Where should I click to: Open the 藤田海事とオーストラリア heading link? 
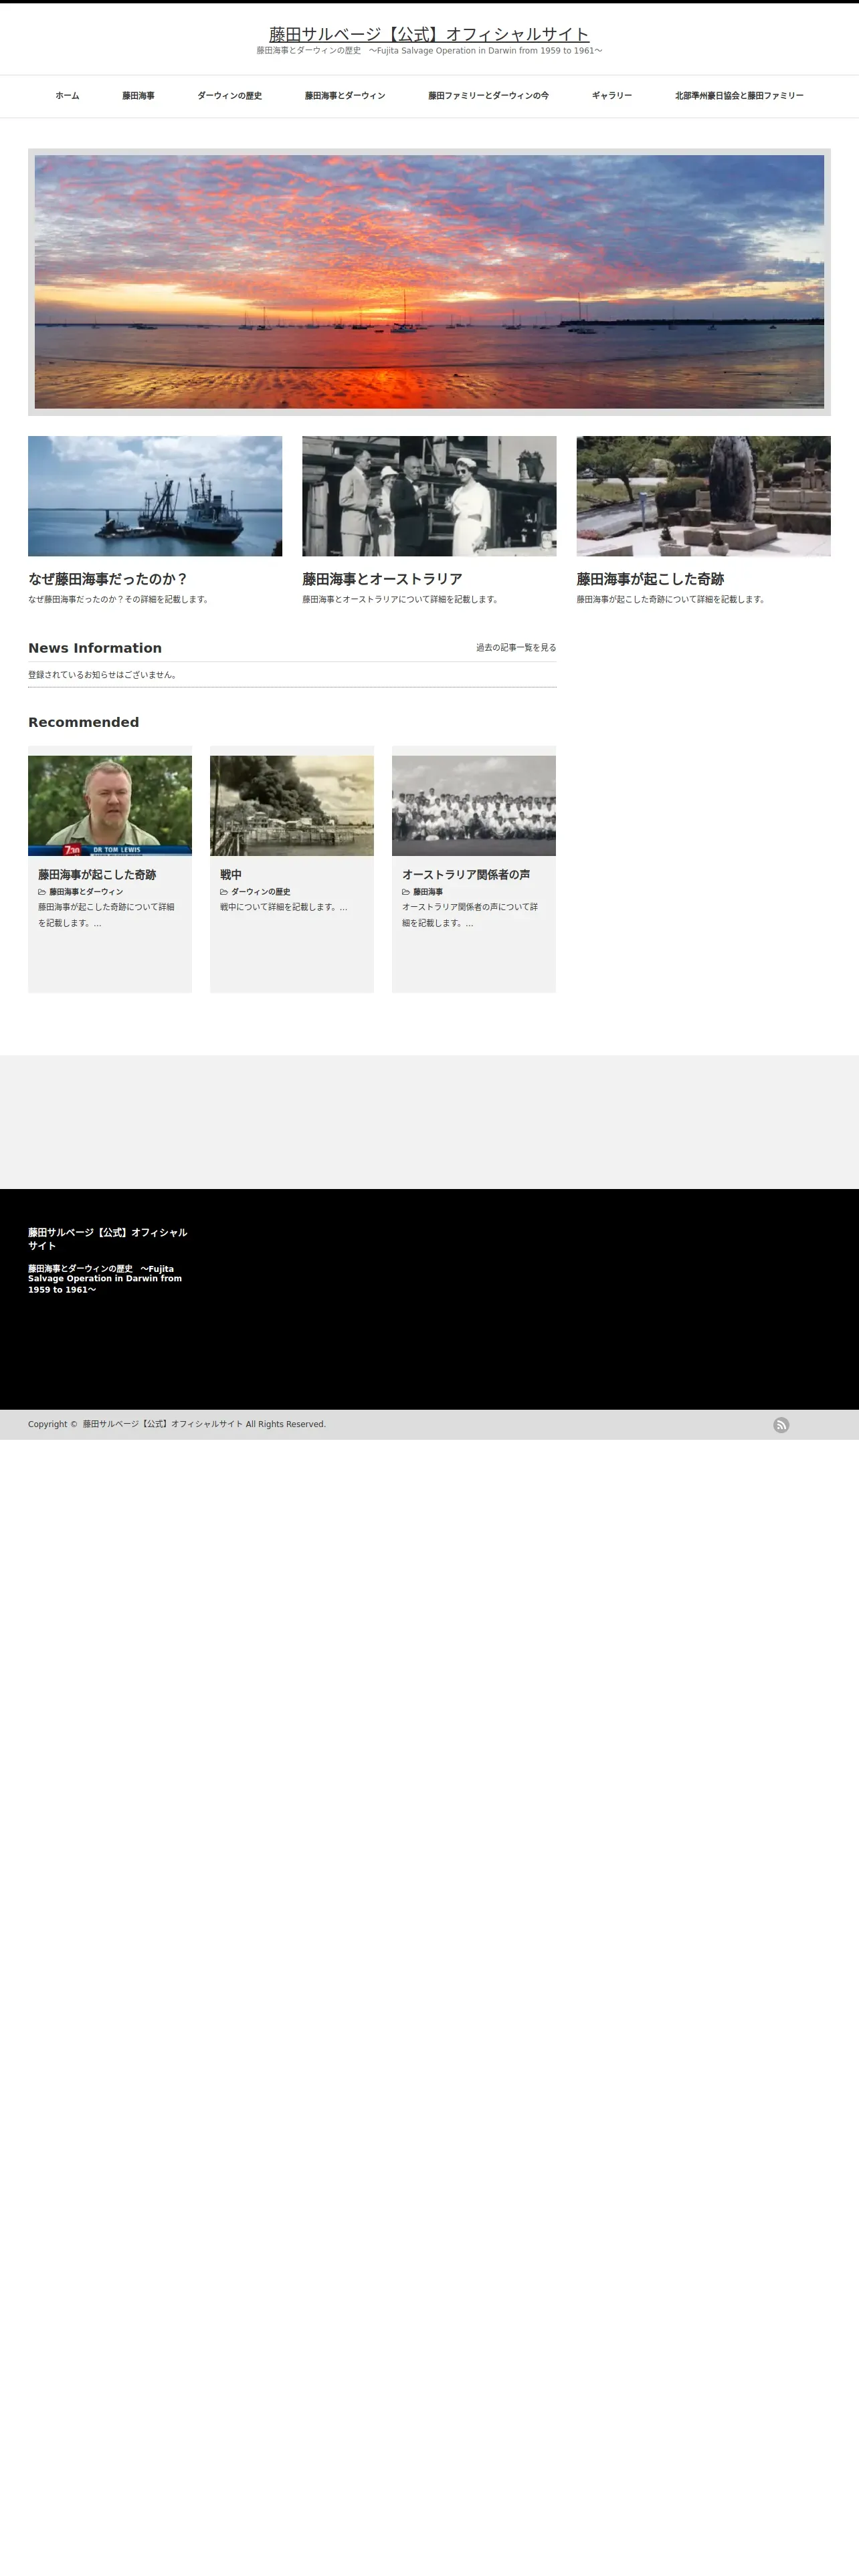(382, 579)
